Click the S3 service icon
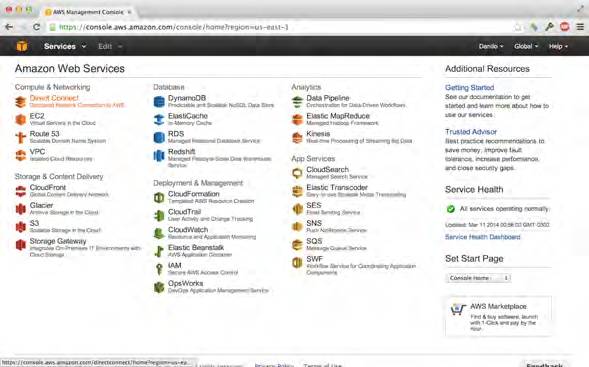 click(21, 227)
